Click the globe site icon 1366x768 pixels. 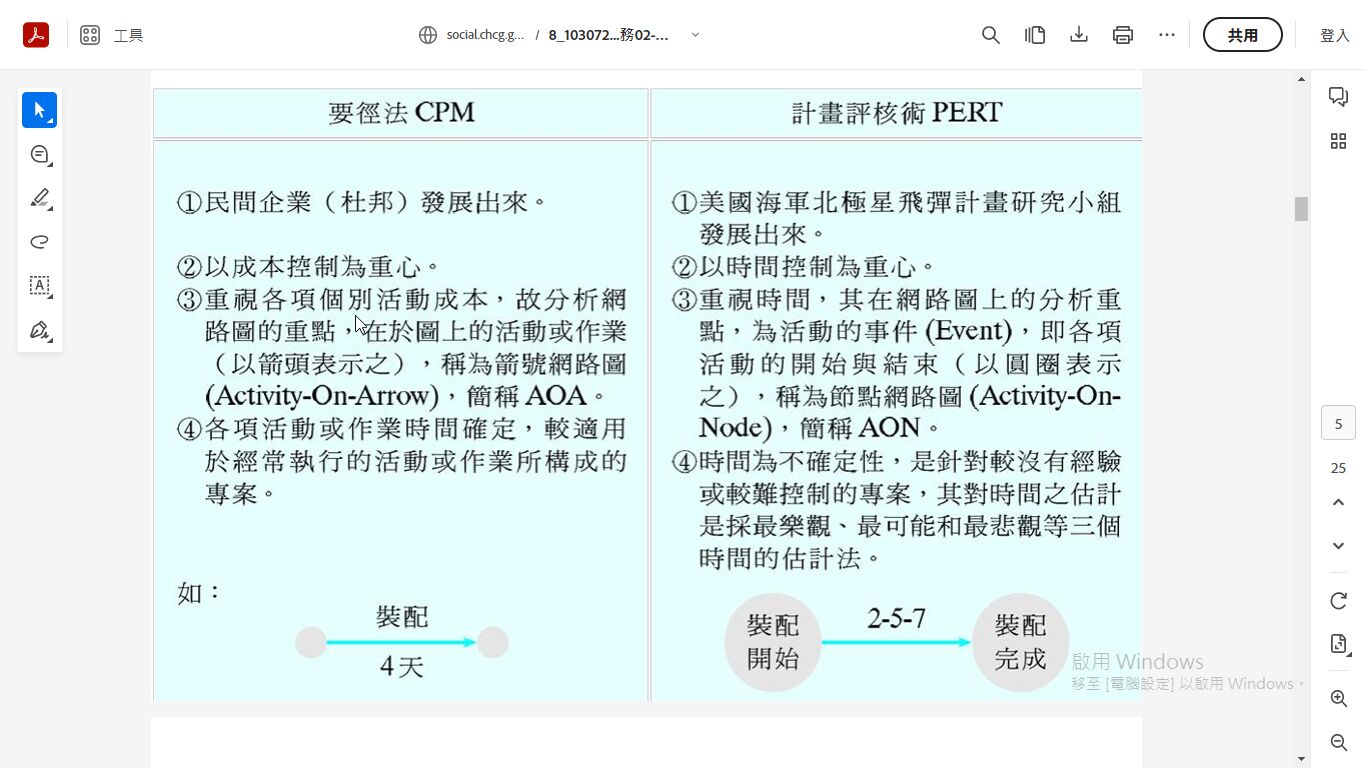(428, 35)
